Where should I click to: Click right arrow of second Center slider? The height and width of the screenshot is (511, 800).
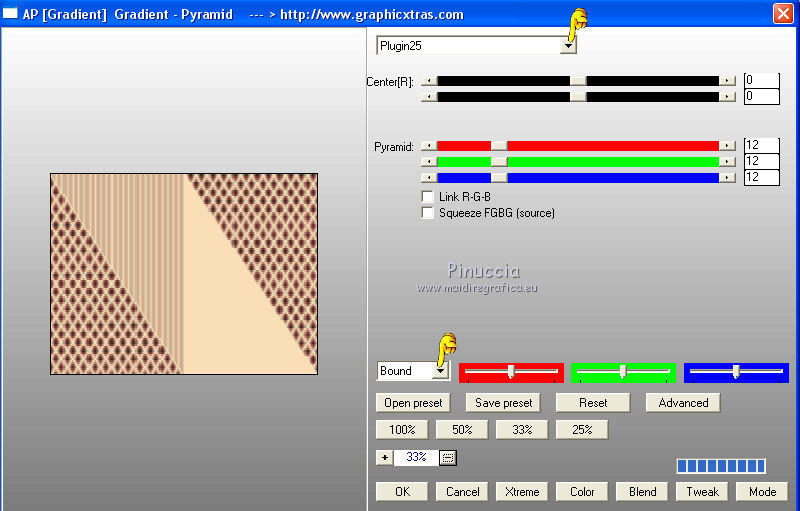727,96
